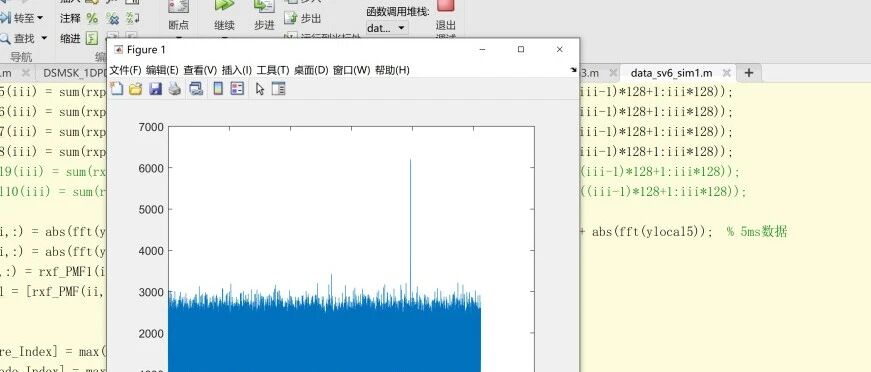
Task: Click the 2000 y-axis tick label
Action: click(151, 334)
